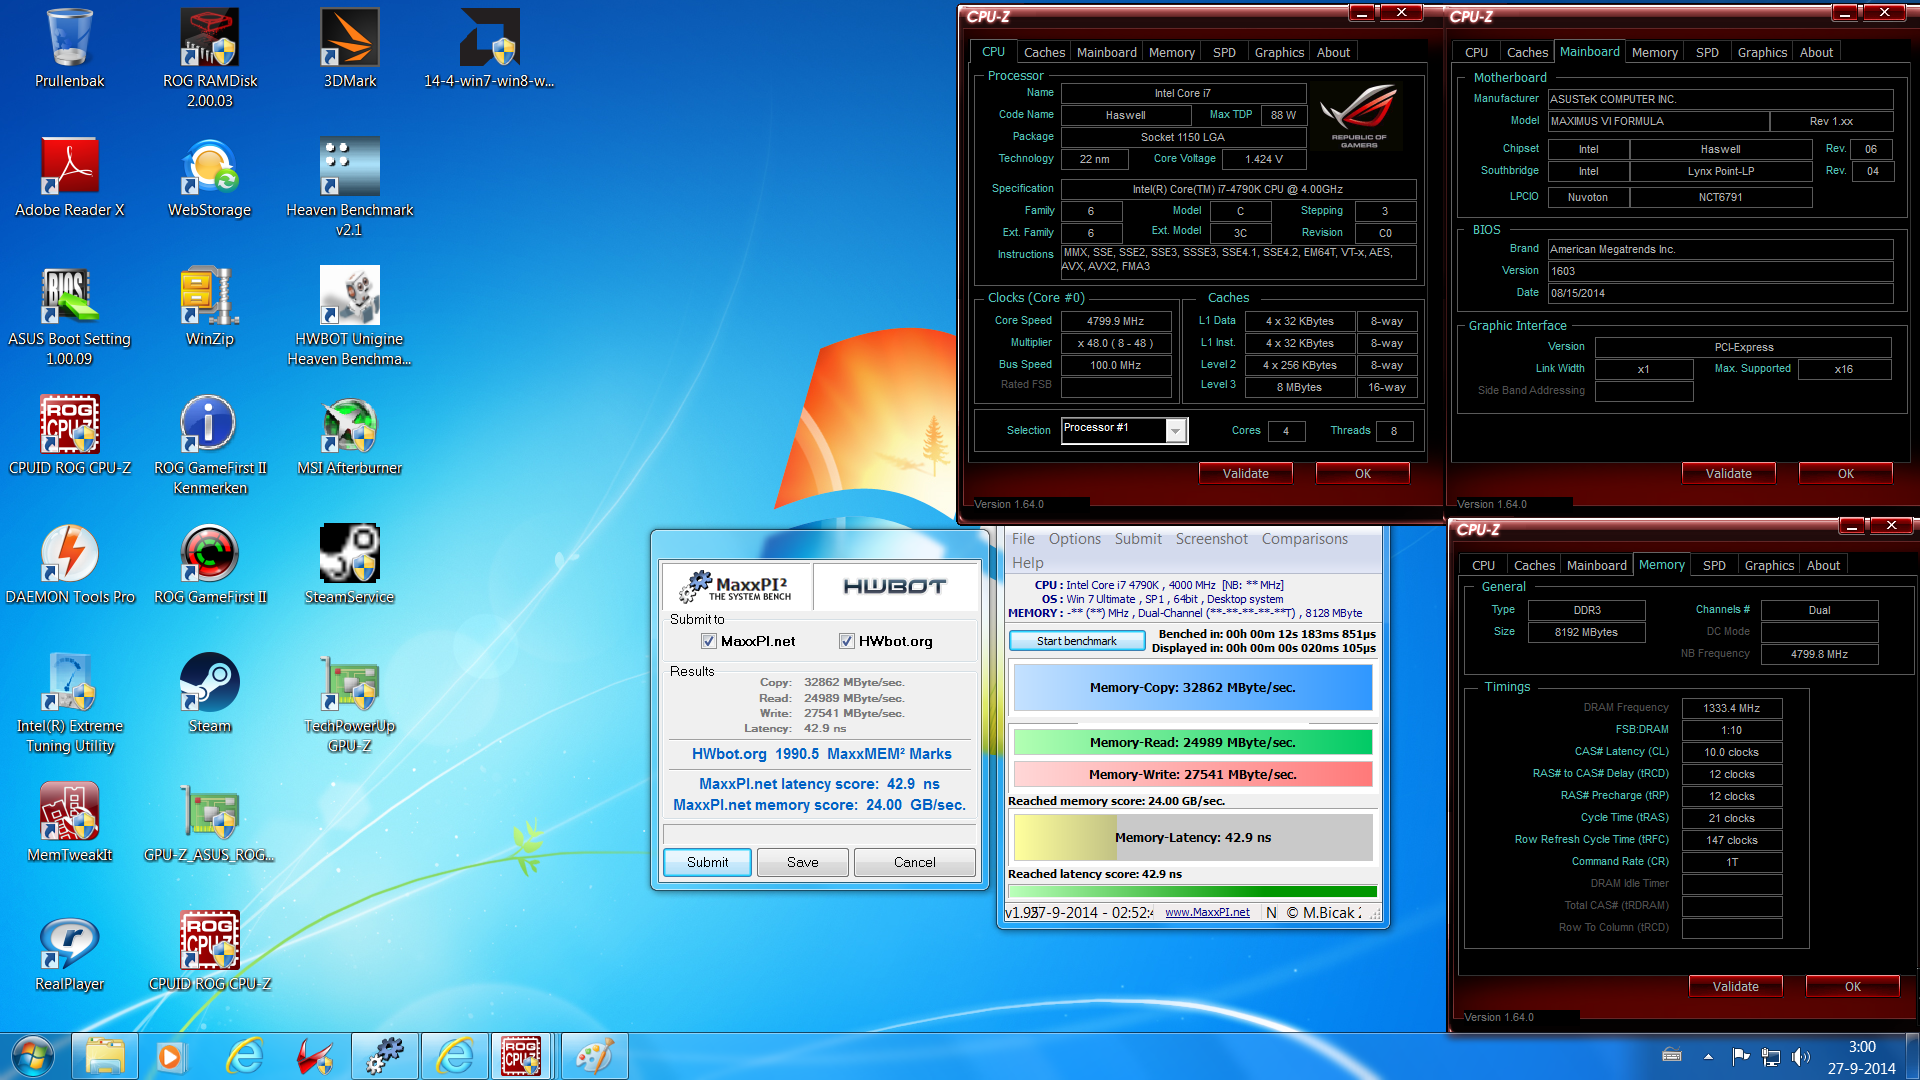The image size is (1920, 1080).
Task: Click the Core Speed value field
Action: [x=1115, y=321]
